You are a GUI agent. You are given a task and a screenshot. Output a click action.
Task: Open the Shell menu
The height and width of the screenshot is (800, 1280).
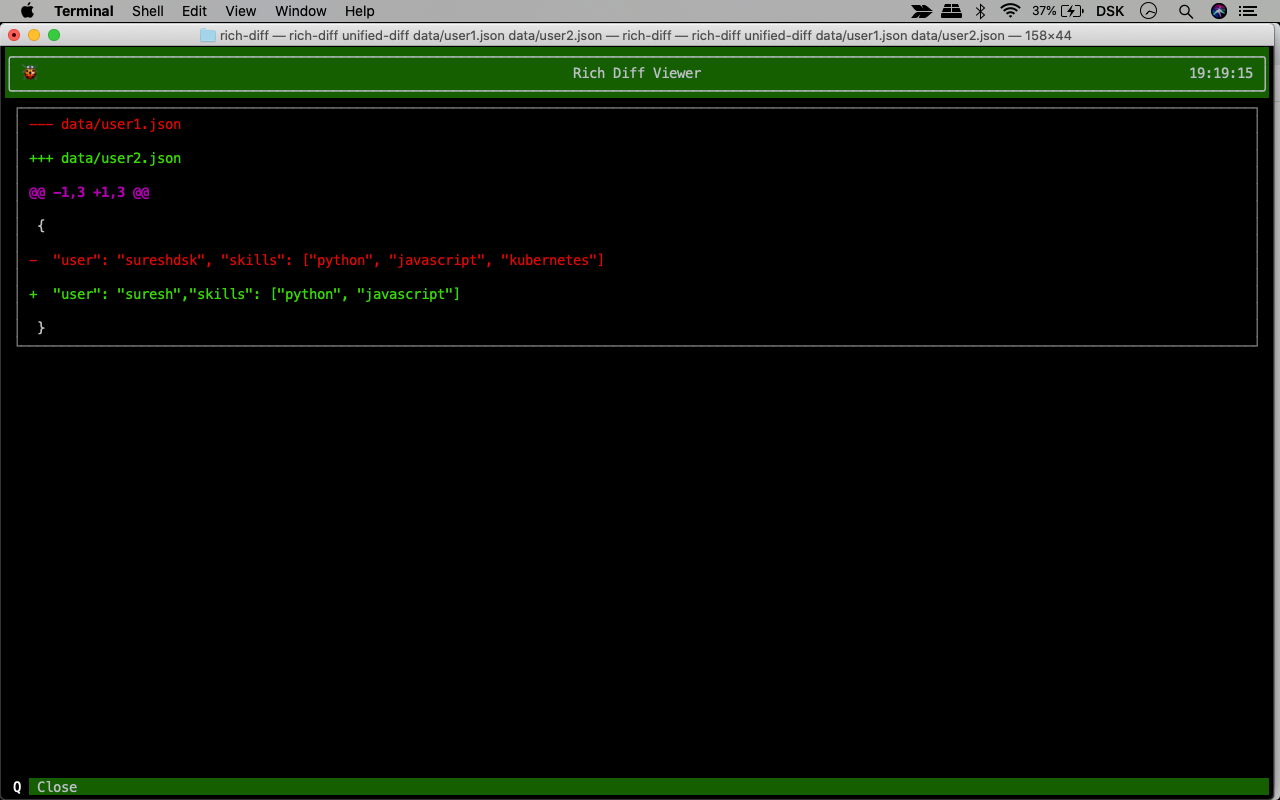[147, 11]
